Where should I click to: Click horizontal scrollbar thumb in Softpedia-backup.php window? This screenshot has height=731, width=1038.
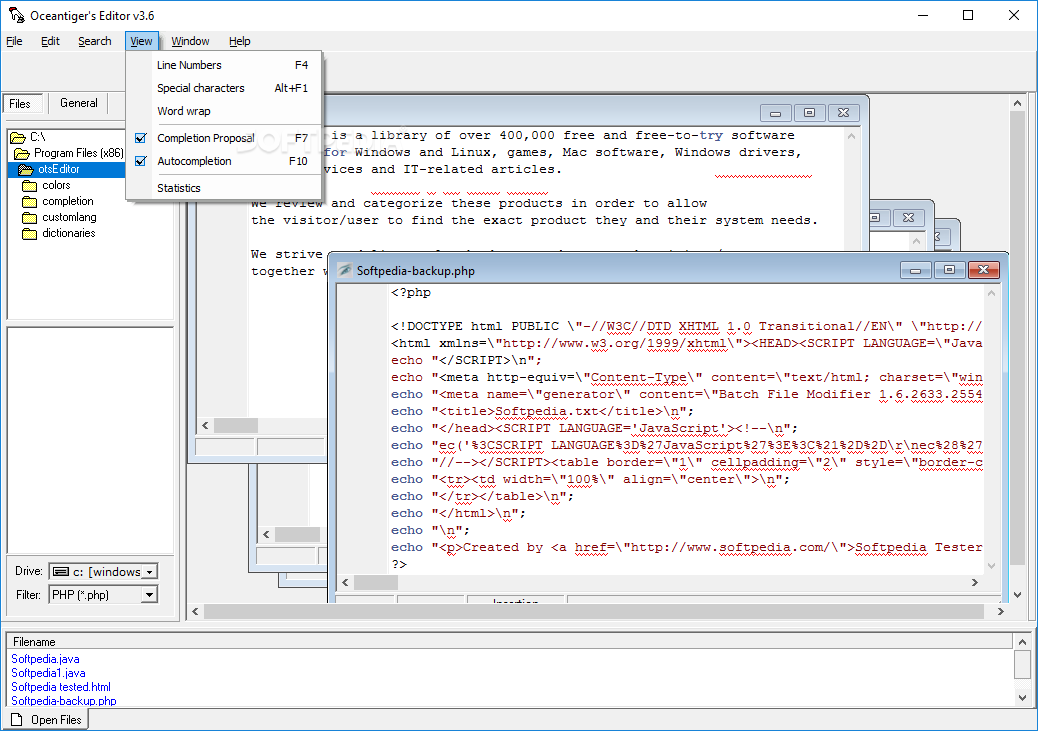coord(375,583)
